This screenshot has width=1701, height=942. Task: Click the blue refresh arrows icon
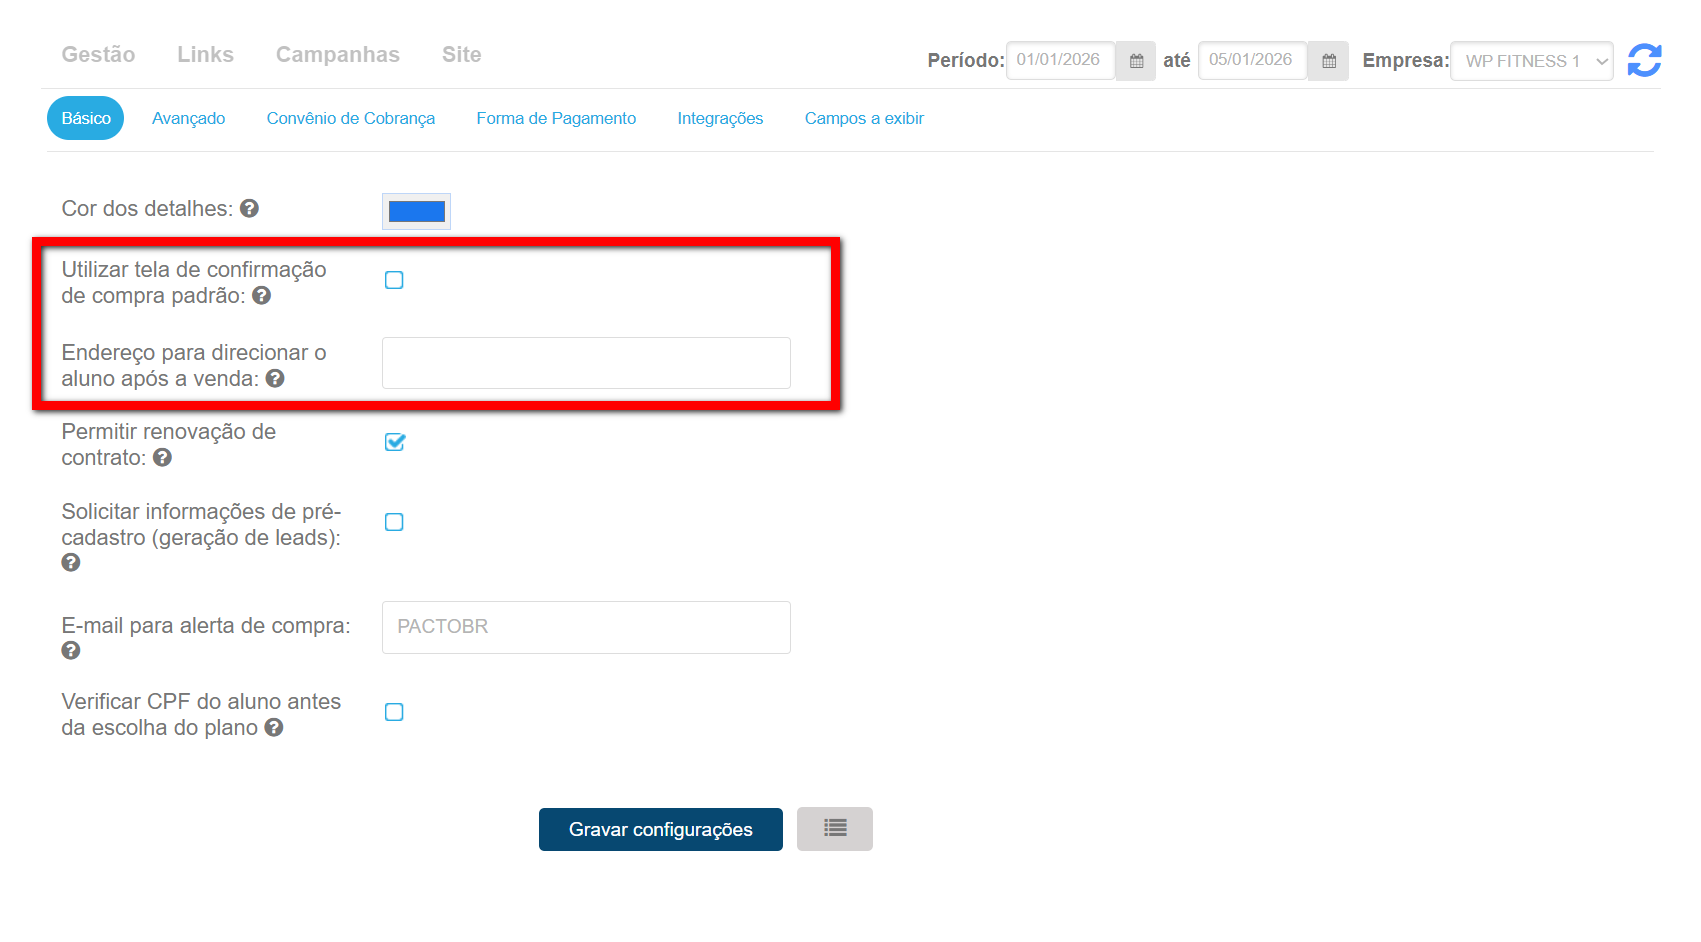pyautogui.click(x=1644, y=60)
